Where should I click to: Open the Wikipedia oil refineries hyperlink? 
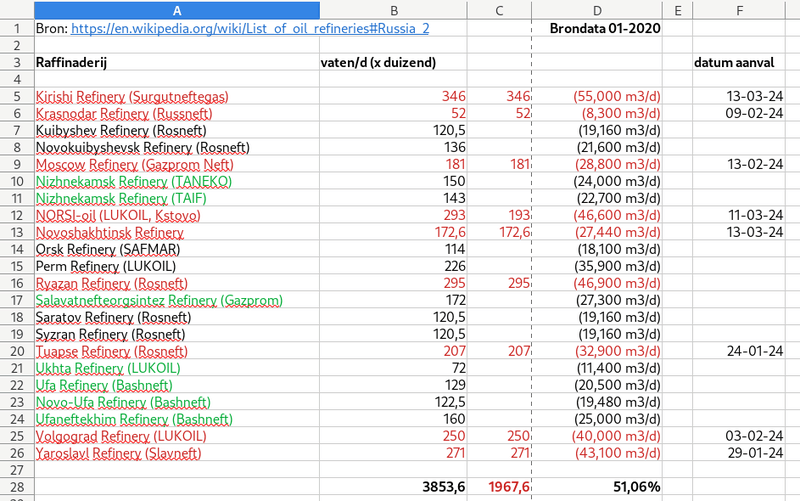[x=250, y=29]
